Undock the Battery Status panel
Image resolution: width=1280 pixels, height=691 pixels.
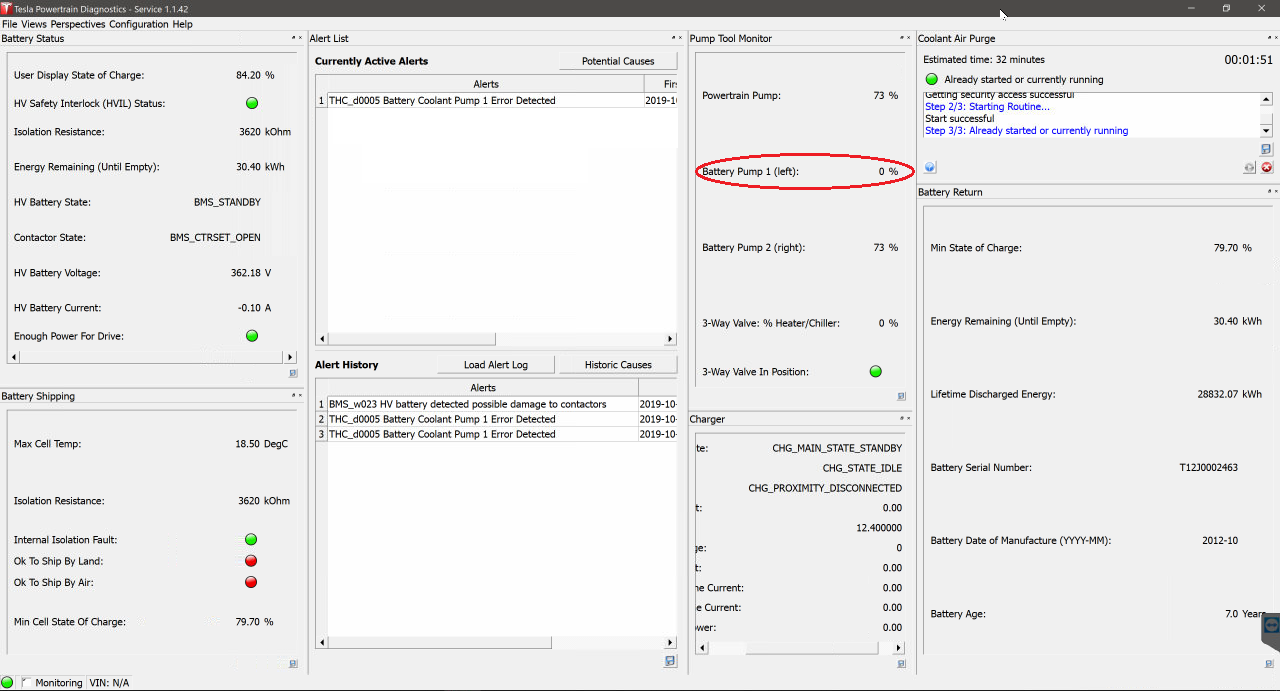293,39
